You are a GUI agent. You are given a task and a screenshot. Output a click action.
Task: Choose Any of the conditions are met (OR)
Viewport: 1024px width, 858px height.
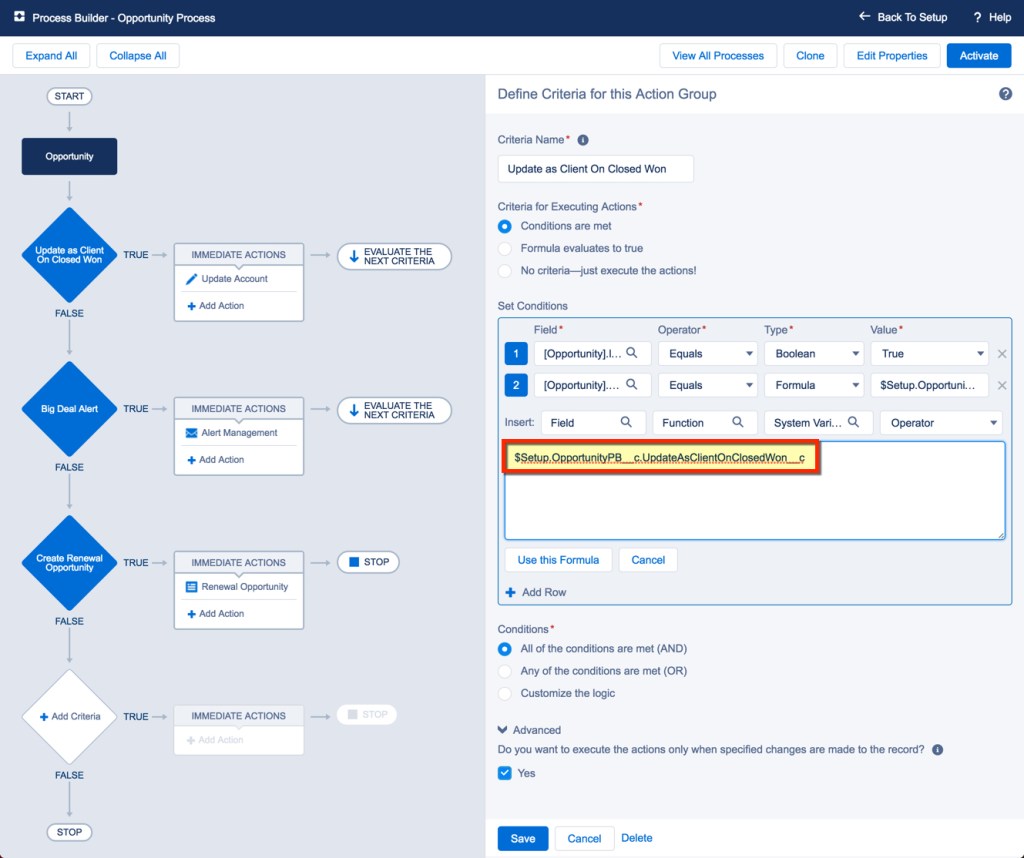pyautogui.click(x=504, y=671)
